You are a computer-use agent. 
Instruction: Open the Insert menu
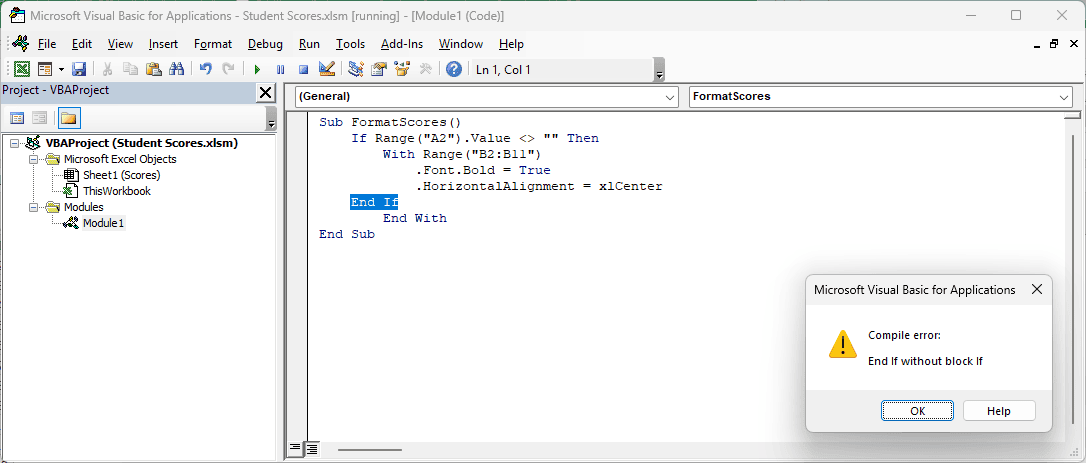163,44
